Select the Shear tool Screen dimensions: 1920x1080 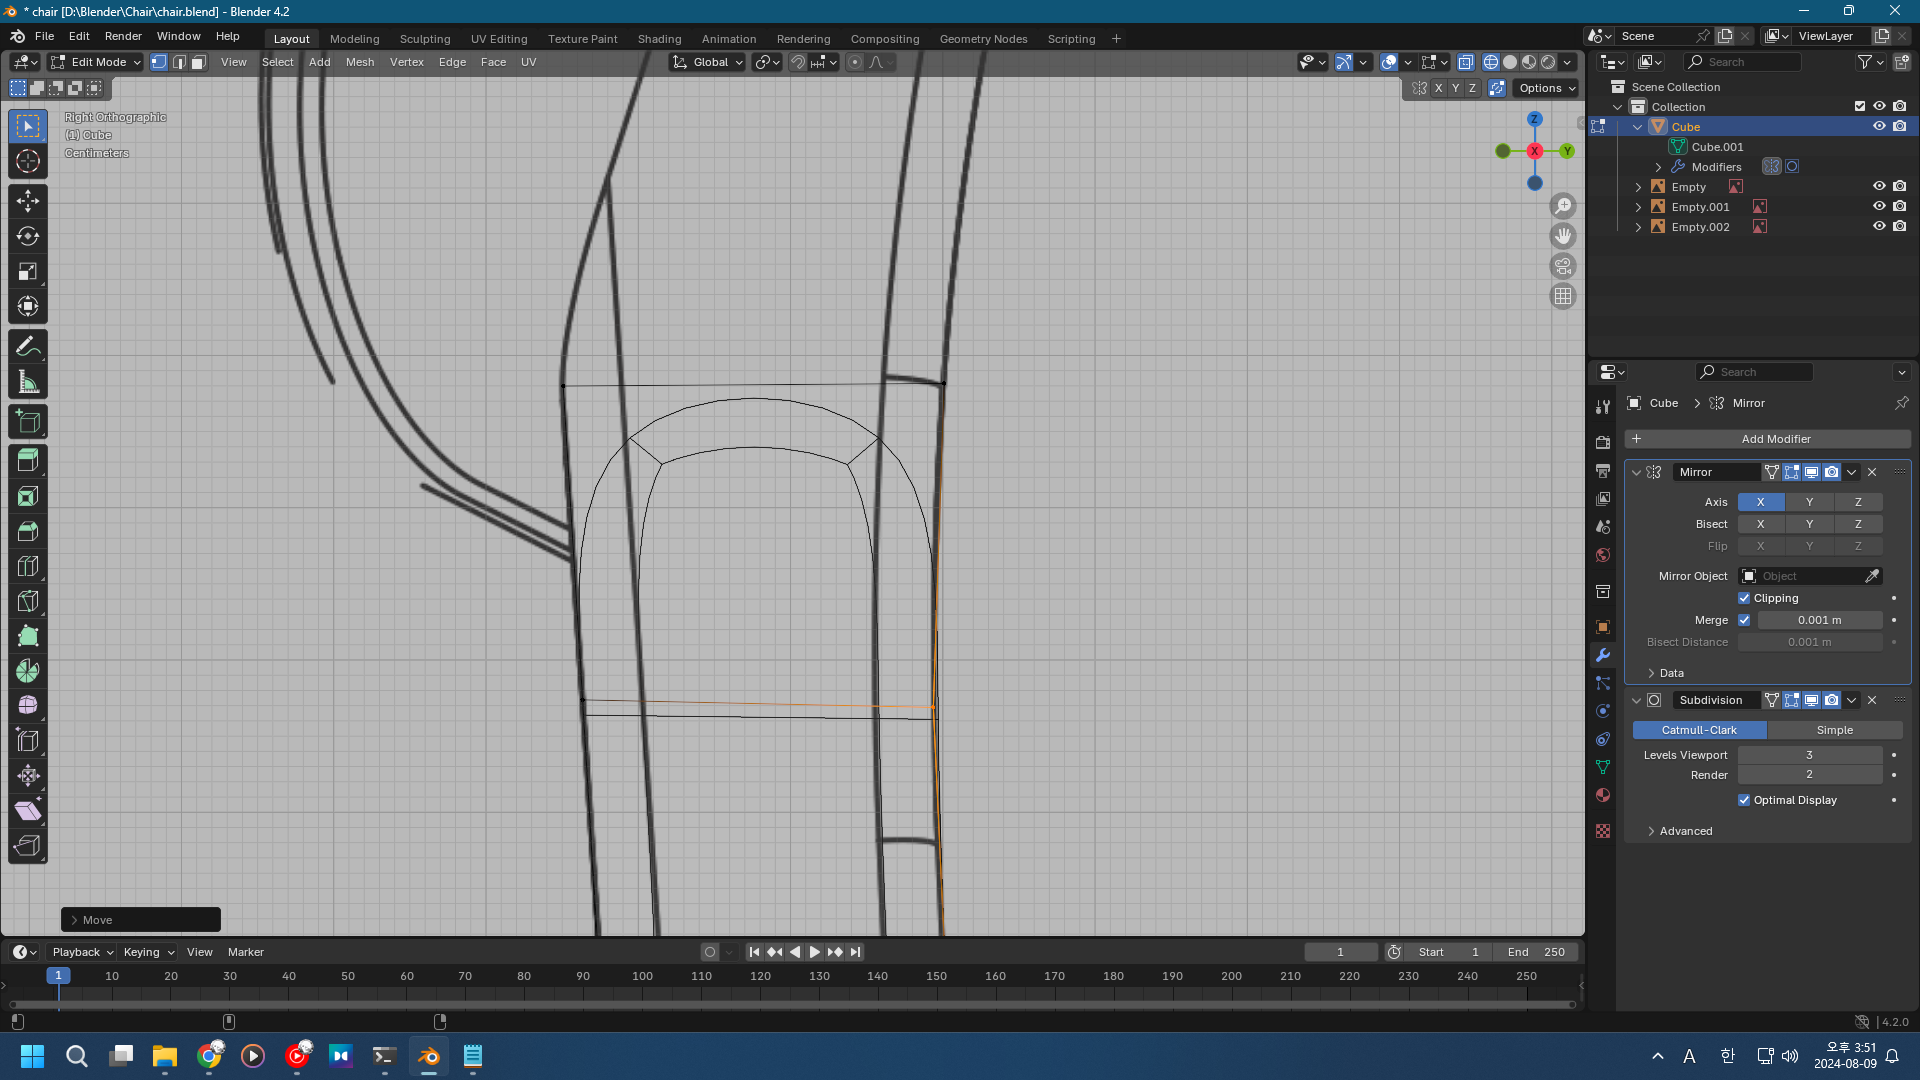28,811
